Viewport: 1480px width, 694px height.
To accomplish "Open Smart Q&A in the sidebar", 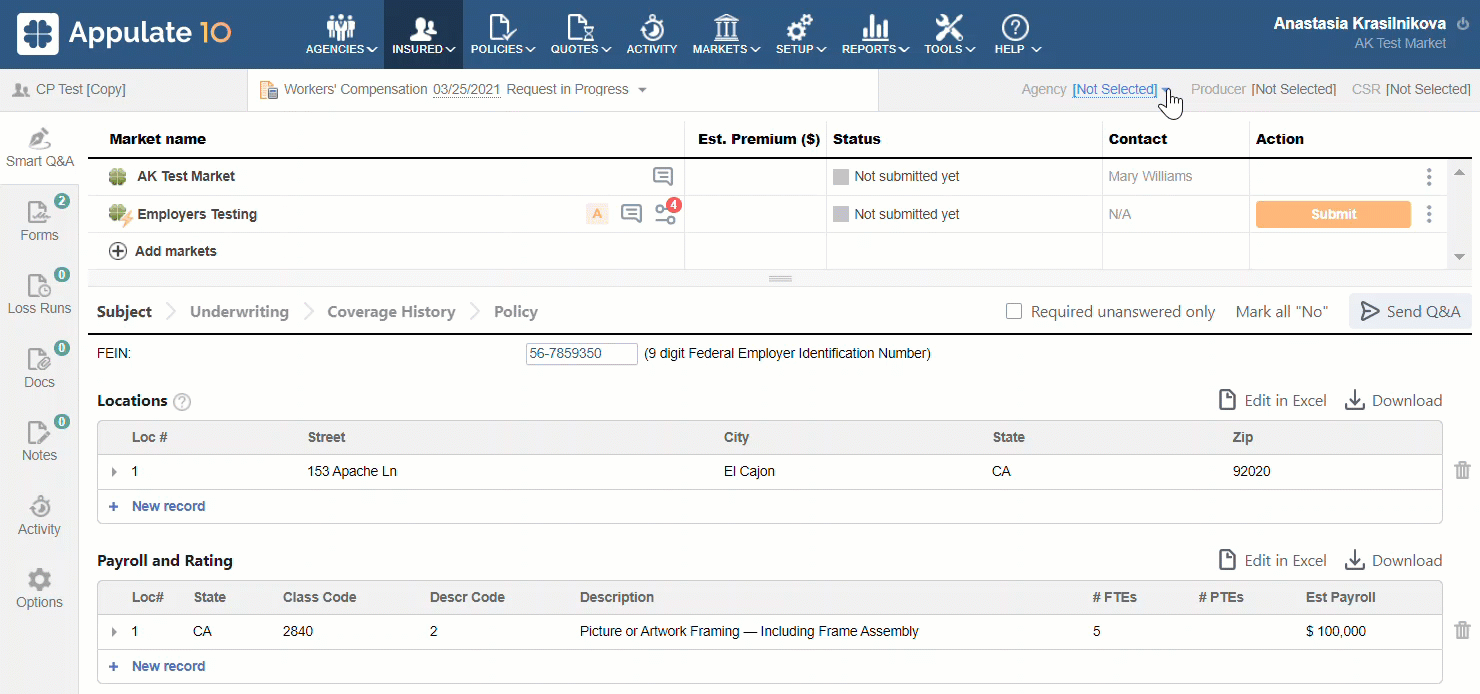I will 39,148.
